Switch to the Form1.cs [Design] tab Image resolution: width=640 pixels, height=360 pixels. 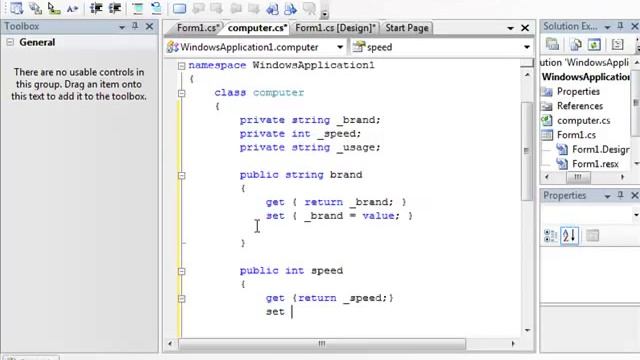[x=335, y=28]
